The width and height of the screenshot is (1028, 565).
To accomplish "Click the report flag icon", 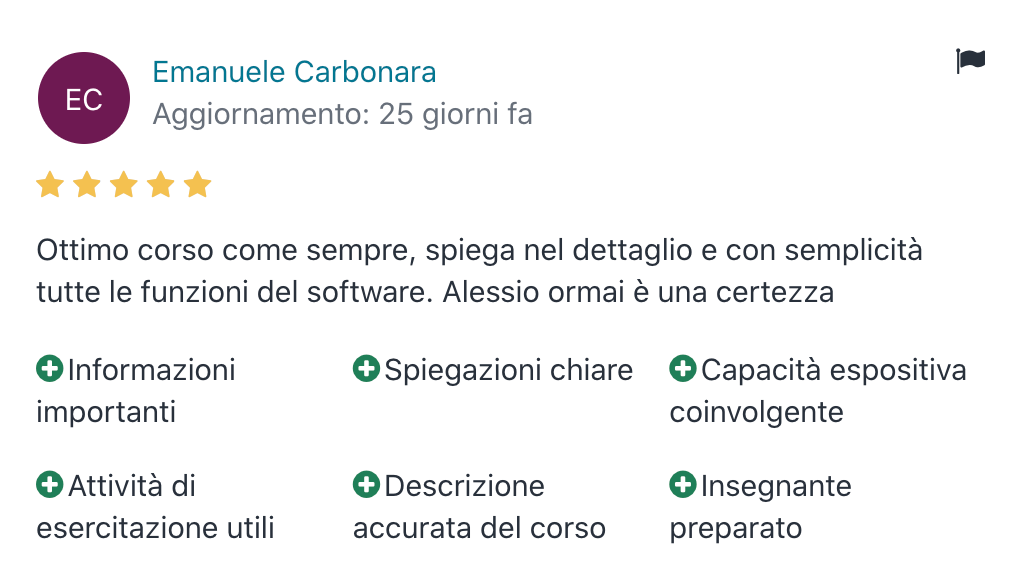I will click(x=970, y=61).
